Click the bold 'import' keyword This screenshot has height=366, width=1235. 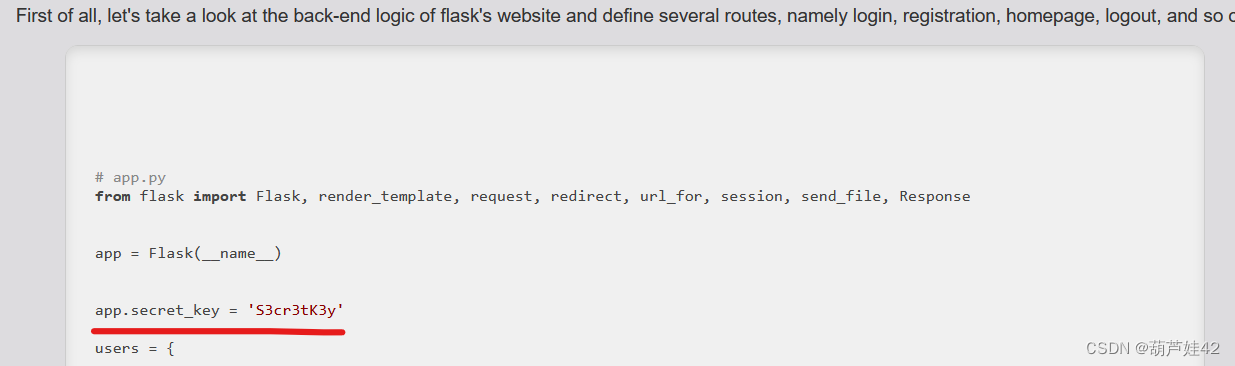tap(220, 197)
